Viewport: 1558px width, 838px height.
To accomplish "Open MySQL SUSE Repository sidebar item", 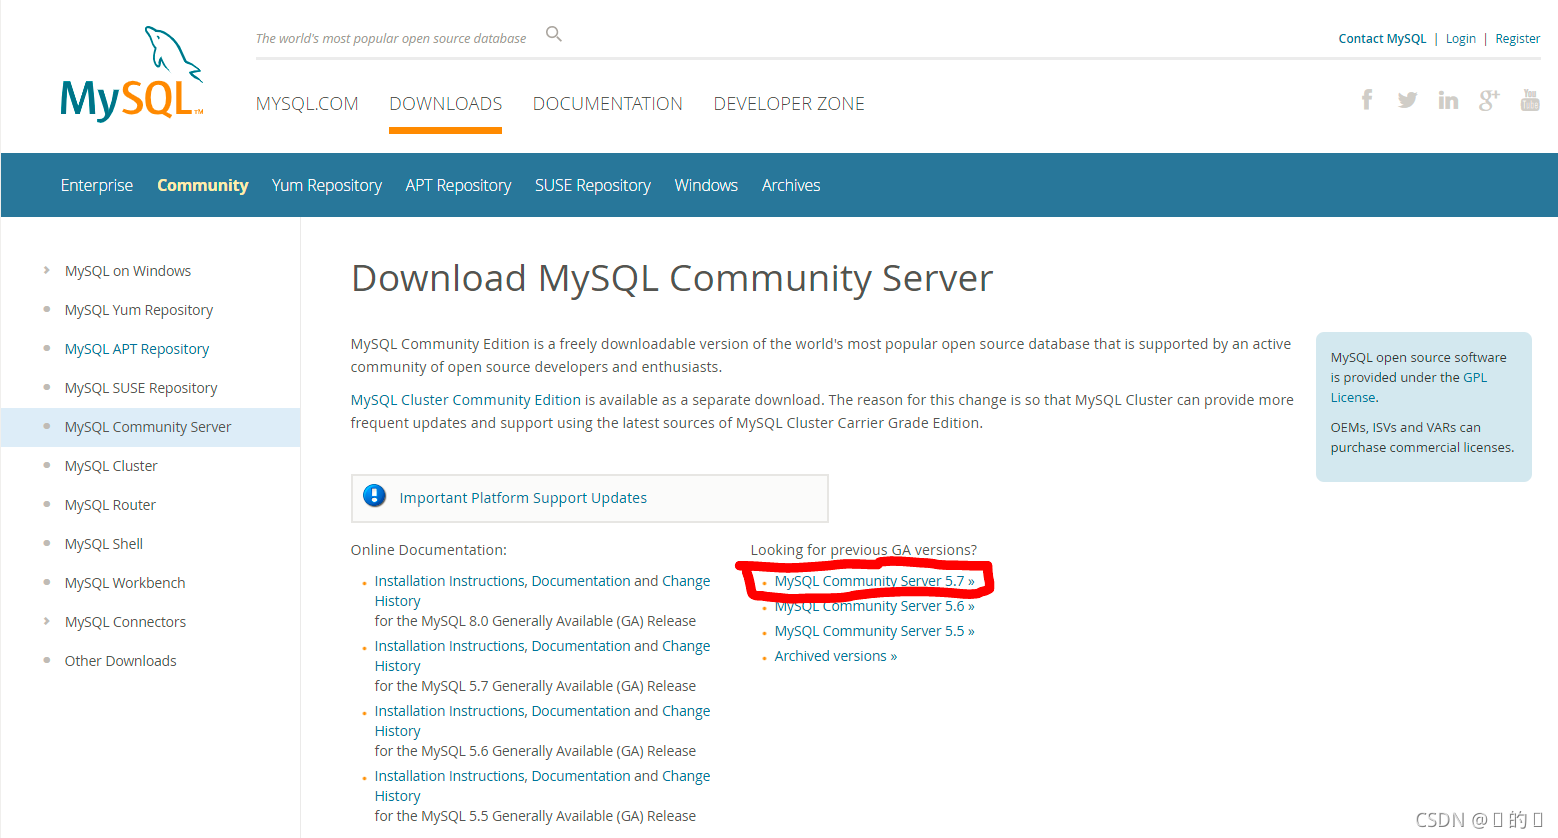I will [141, 388].
